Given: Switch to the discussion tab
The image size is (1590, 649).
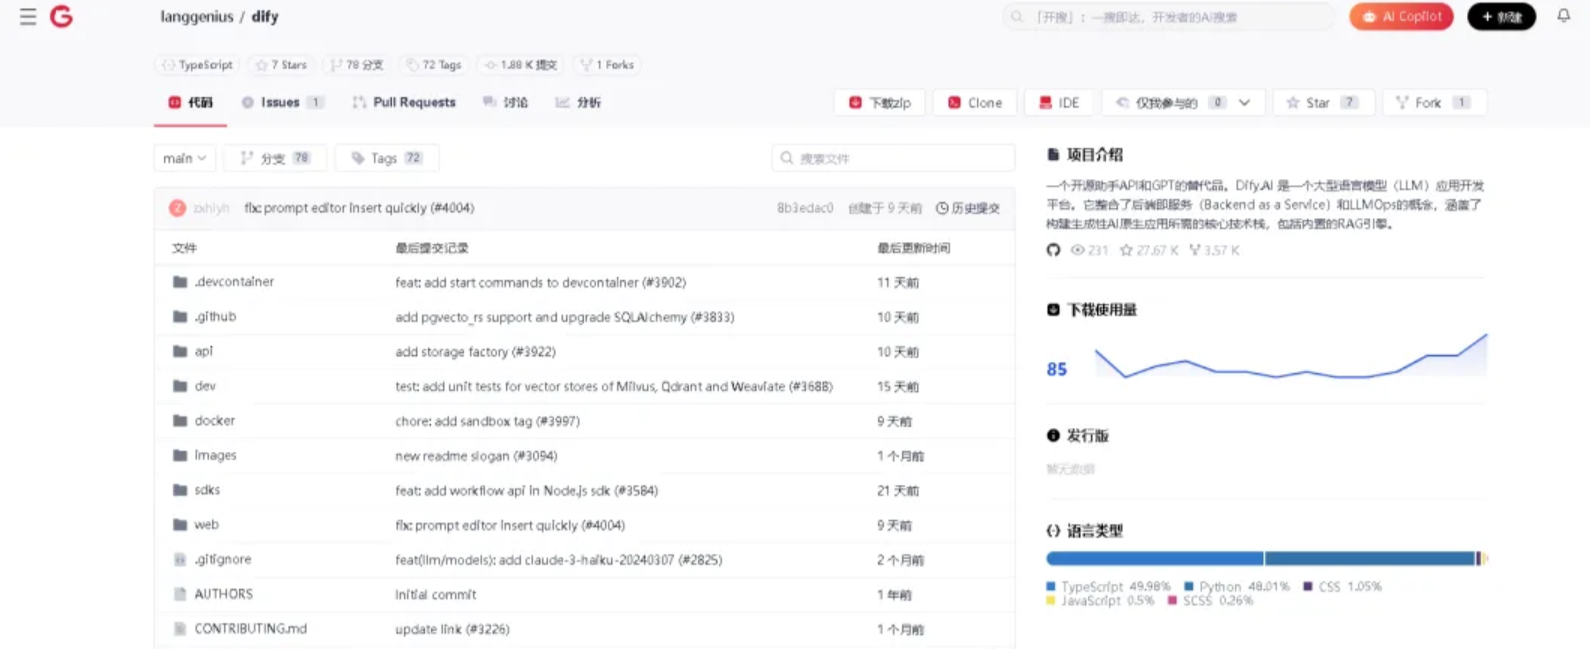Looking at the screenshot, I should pyautogui.click(x=505, y=102).
